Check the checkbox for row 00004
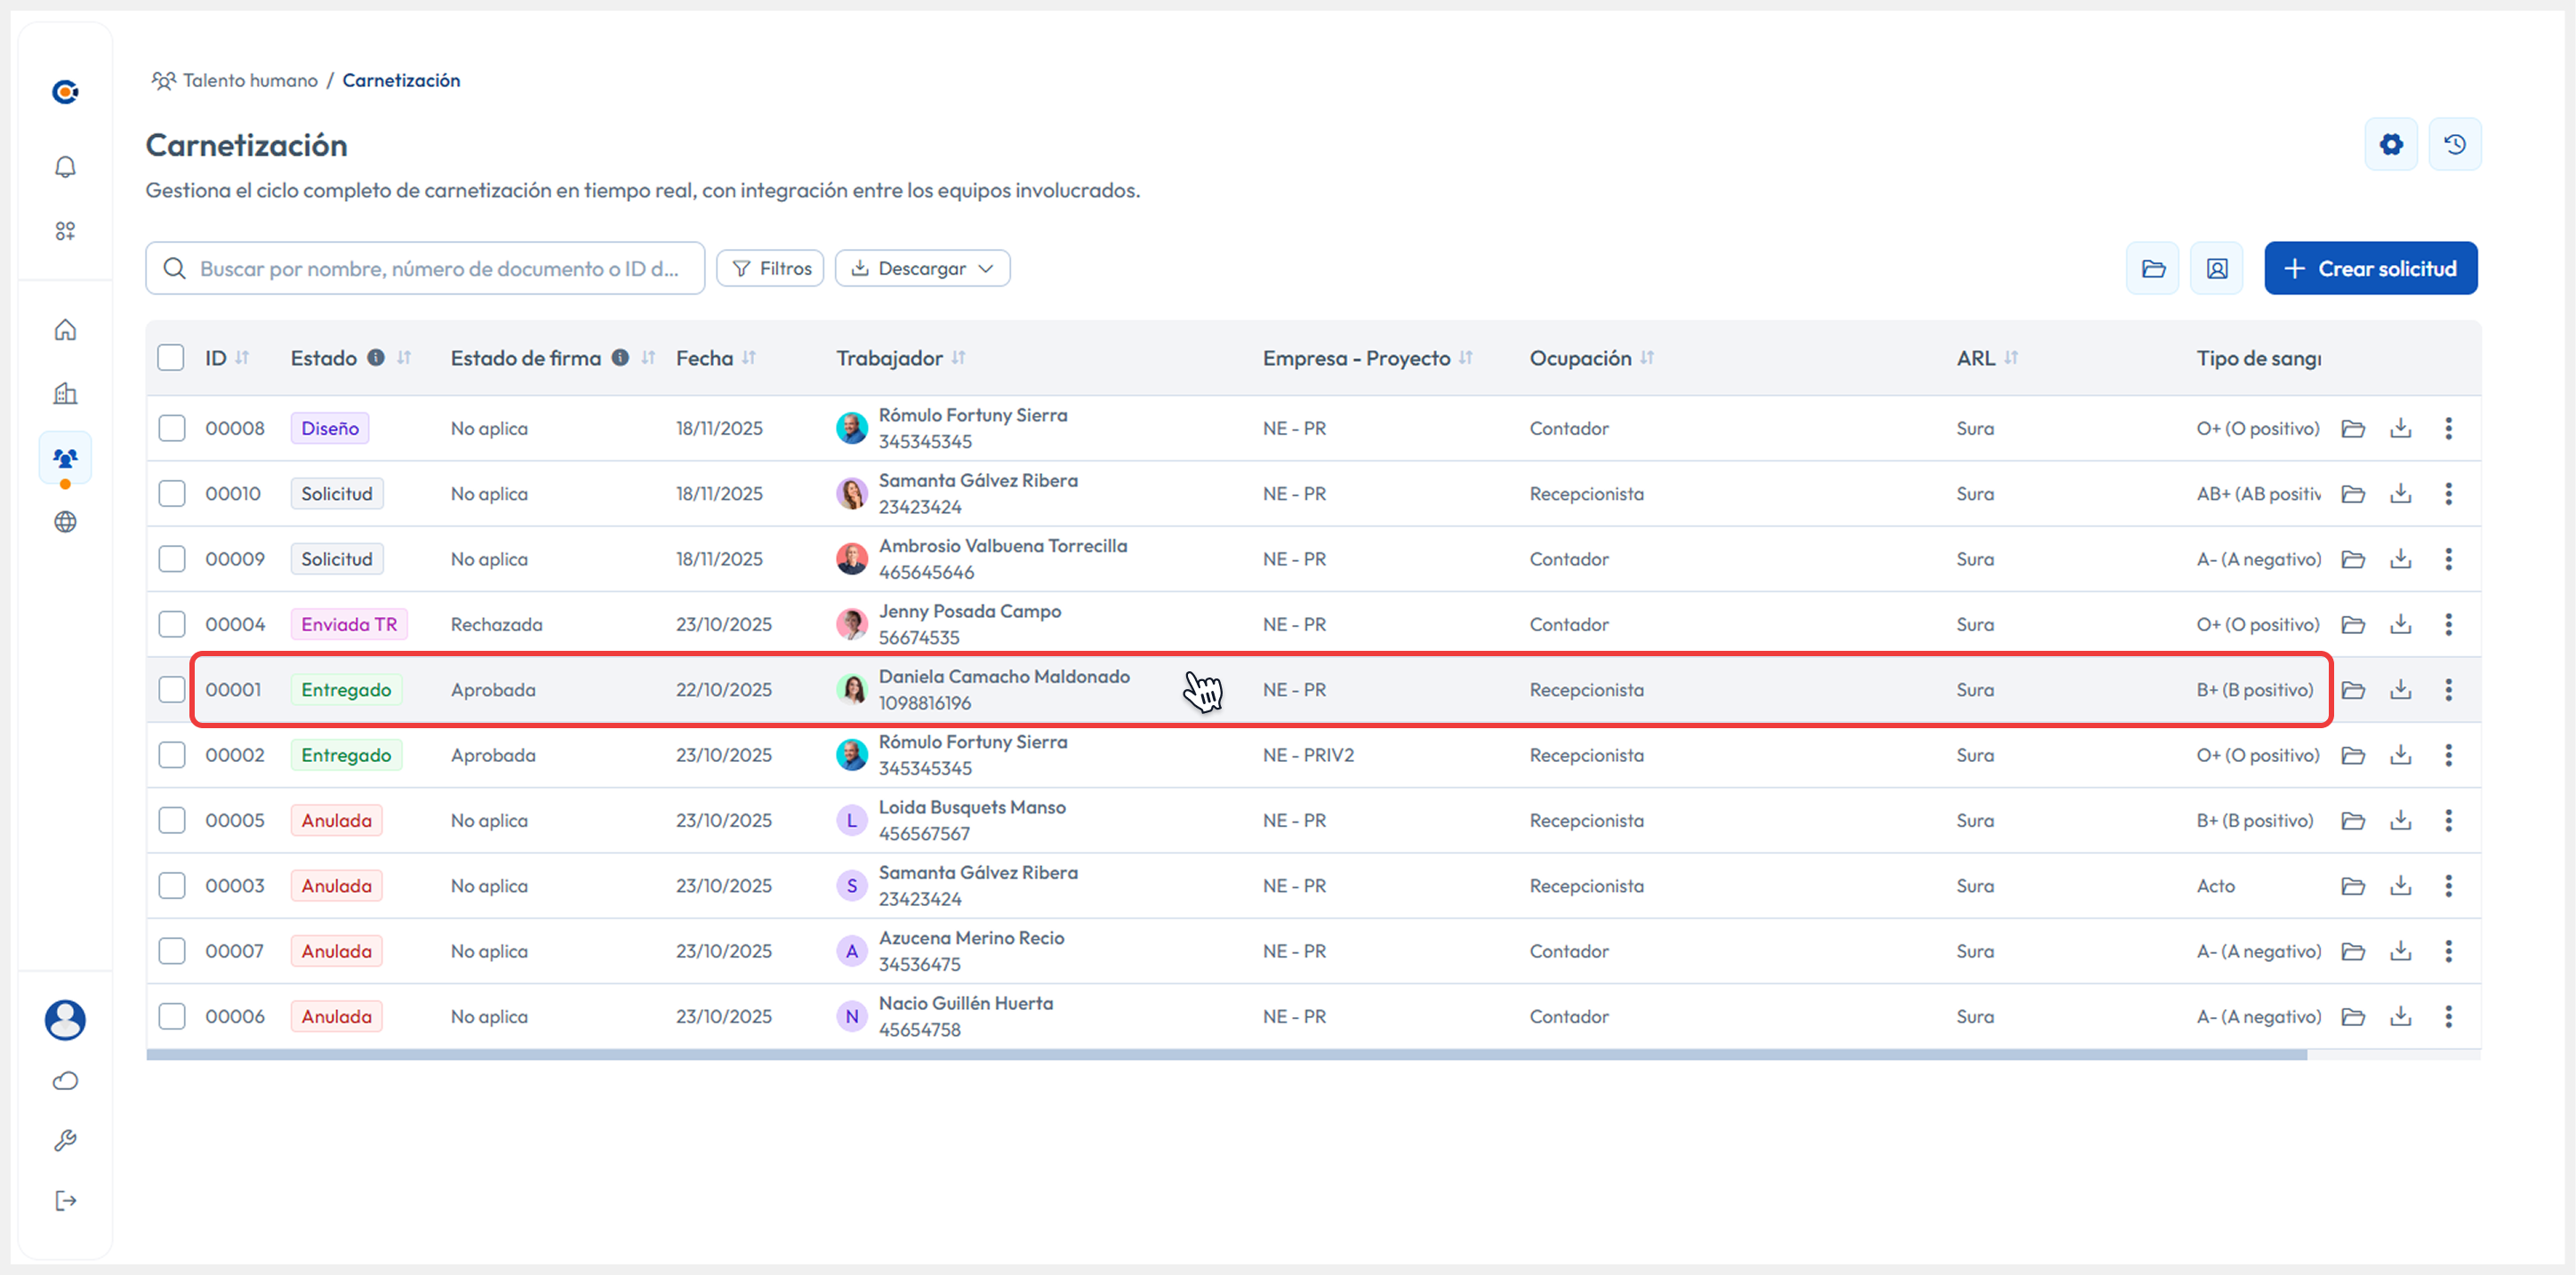Image resolution: width=2576 pixels, height=1275 pixels. (x=172, y=625)
